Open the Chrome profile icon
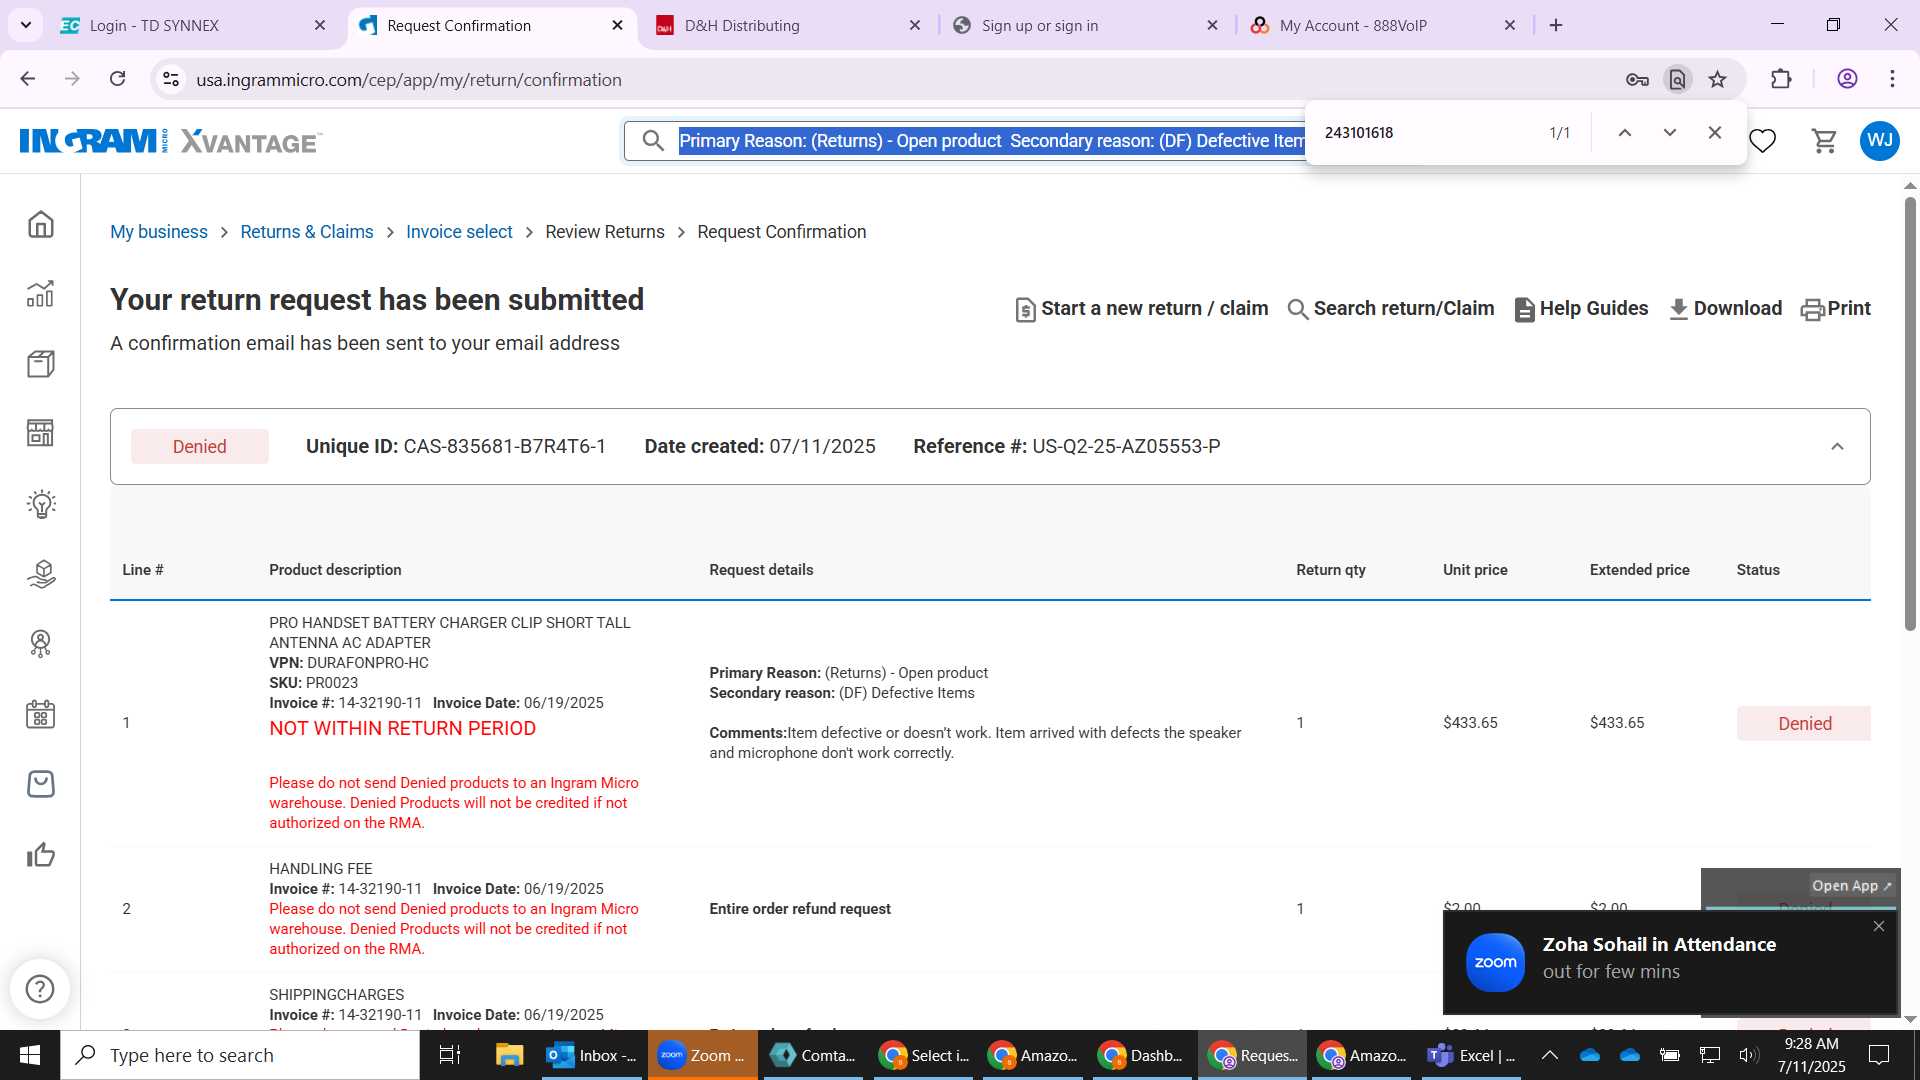 click(1847, 79)
